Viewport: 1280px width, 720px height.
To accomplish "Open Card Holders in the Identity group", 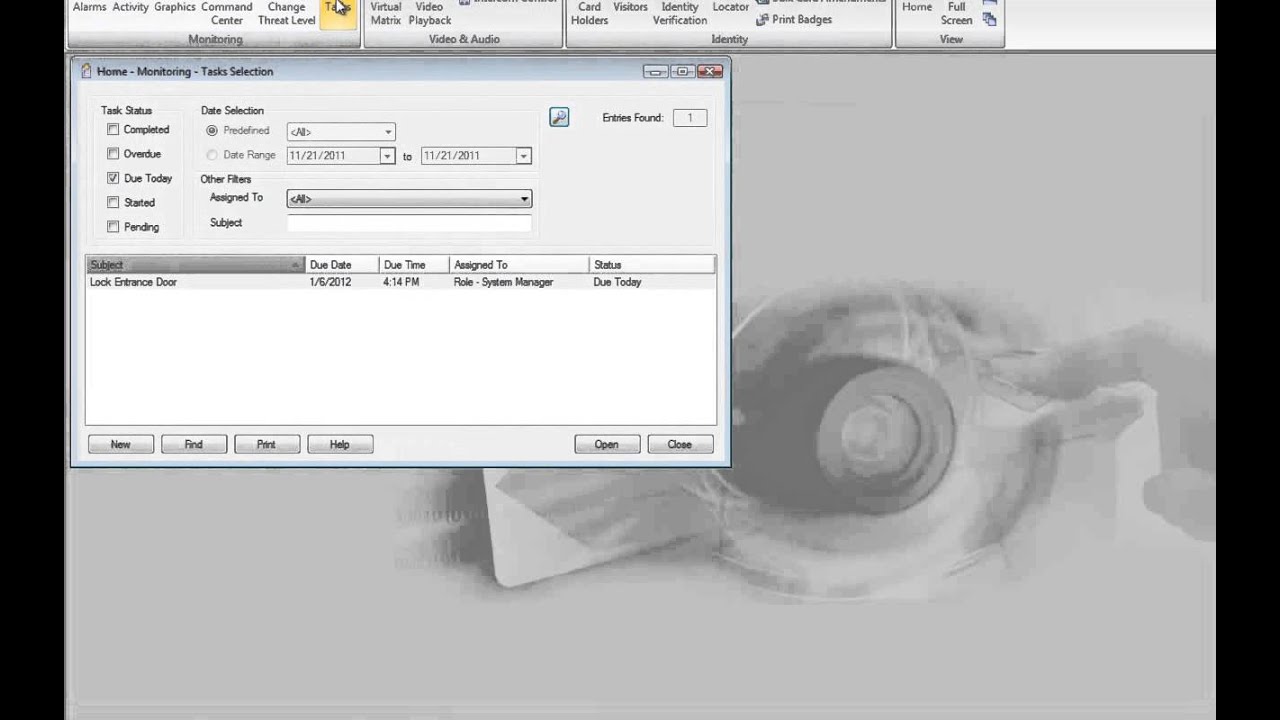I will 590,13.
